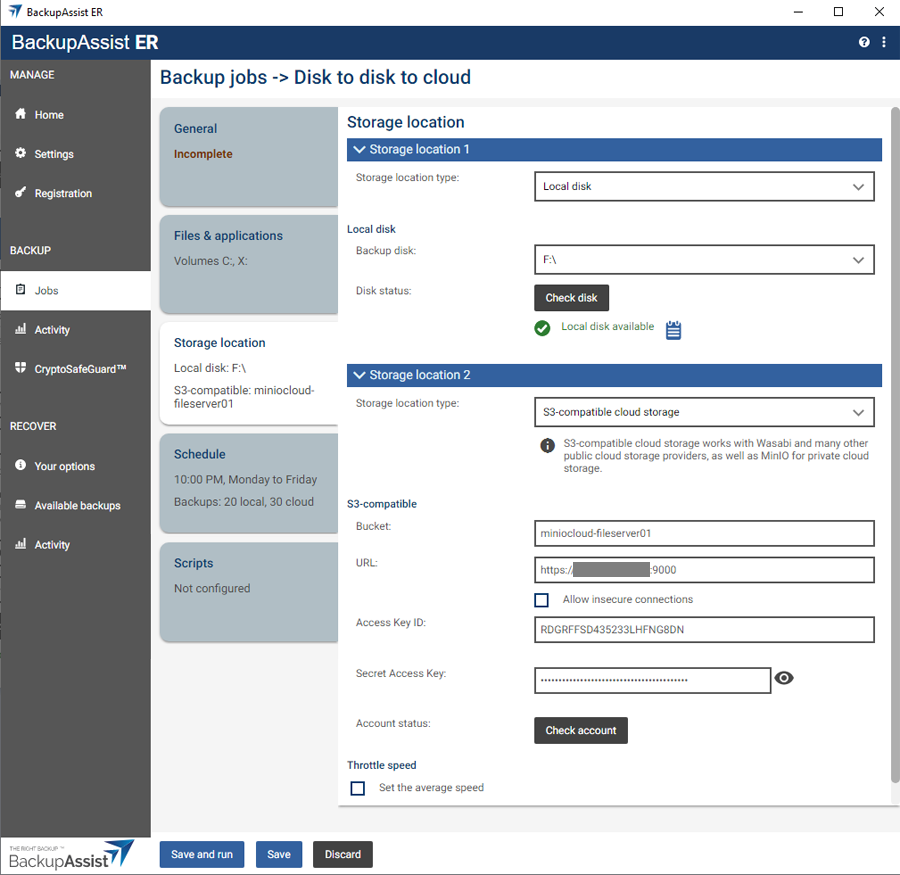This screenshot has width=900, height=875.
Task: Click the 'Throttle speed' heading
Action: point(382,765)
